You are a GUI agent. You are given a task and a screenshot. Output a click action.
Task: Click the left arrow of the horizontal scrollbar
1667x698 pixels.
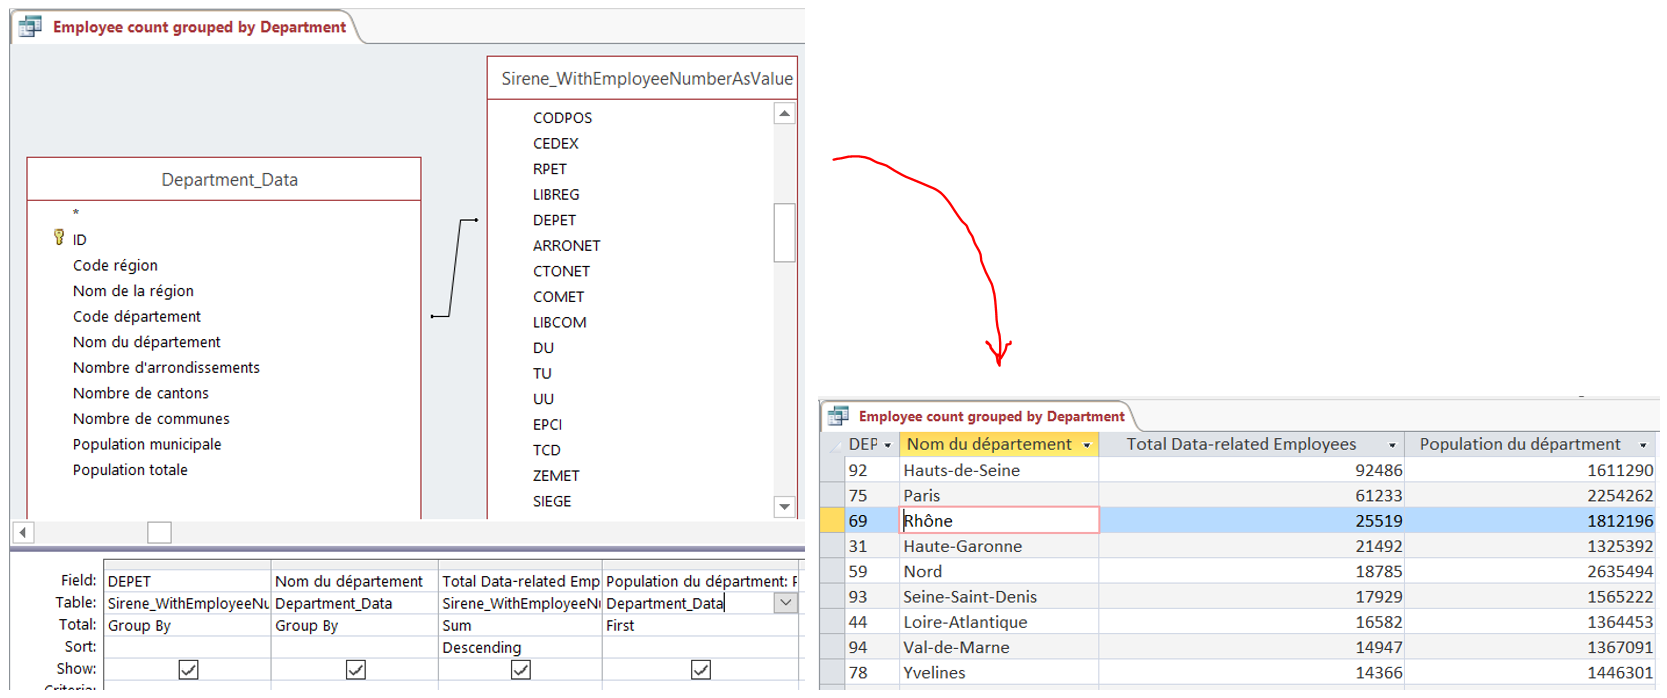[x=23, y=532]
